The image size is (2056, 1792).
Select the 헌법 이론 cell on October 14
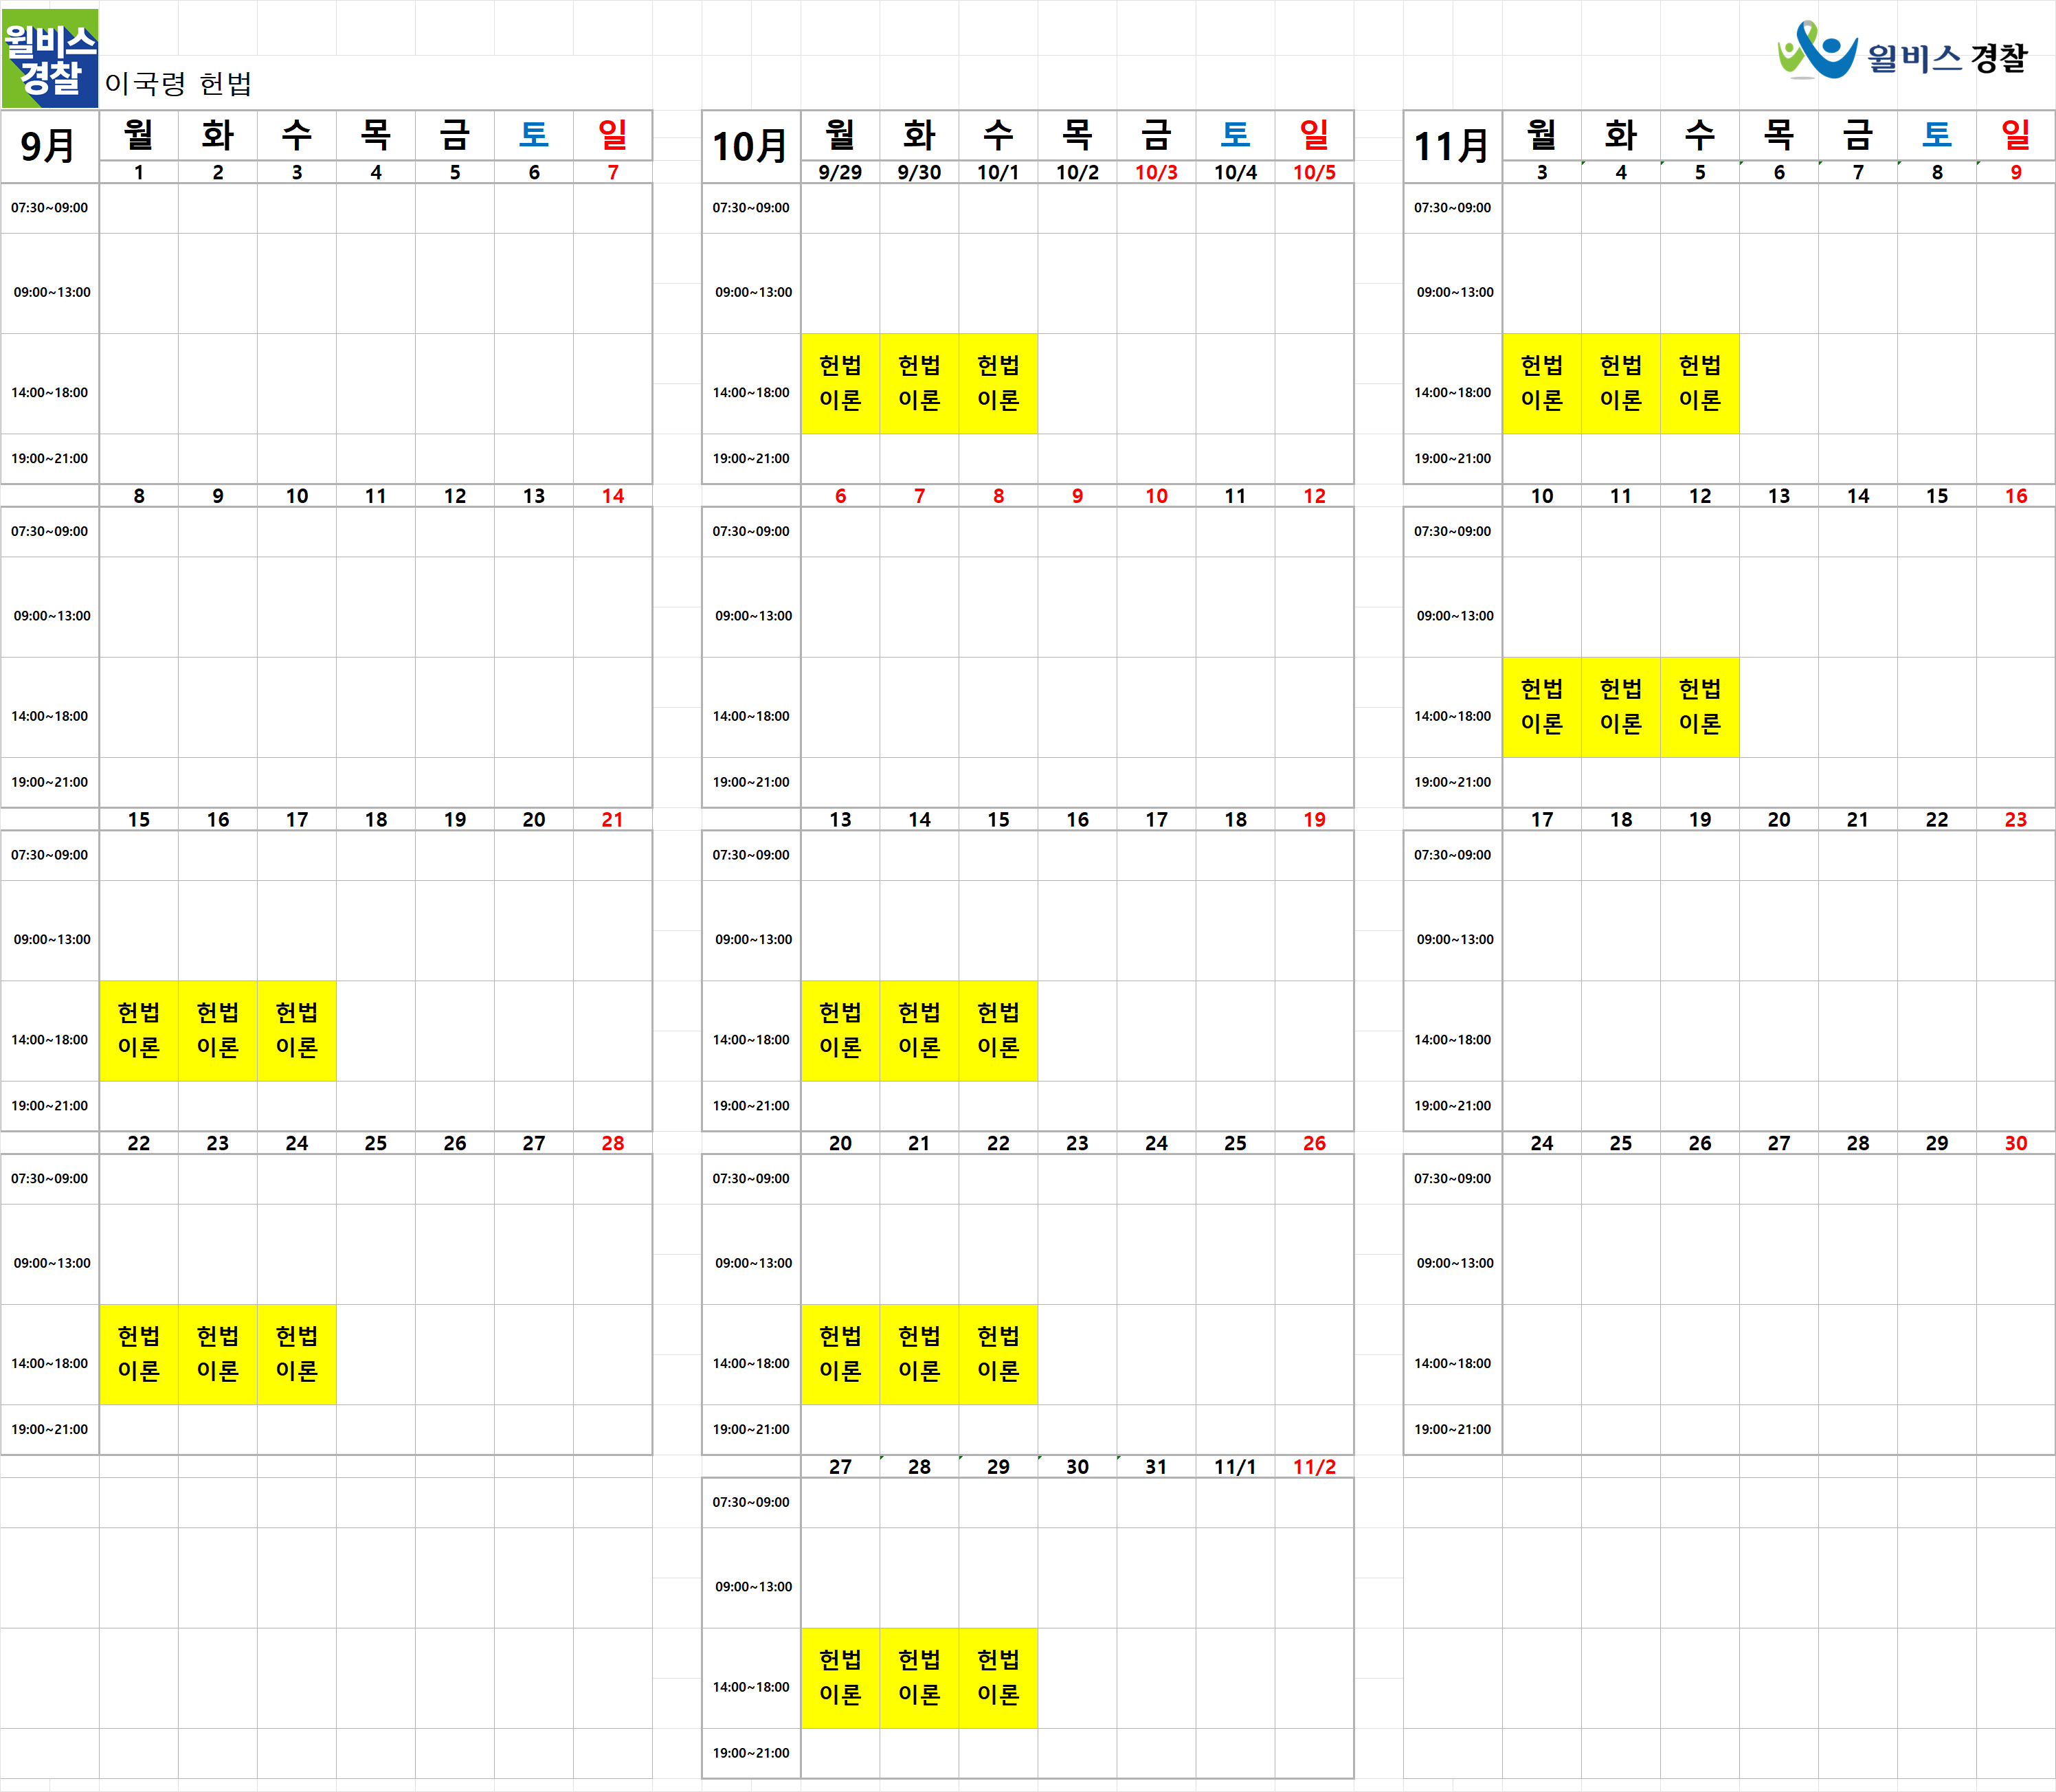click(919, 1030)
